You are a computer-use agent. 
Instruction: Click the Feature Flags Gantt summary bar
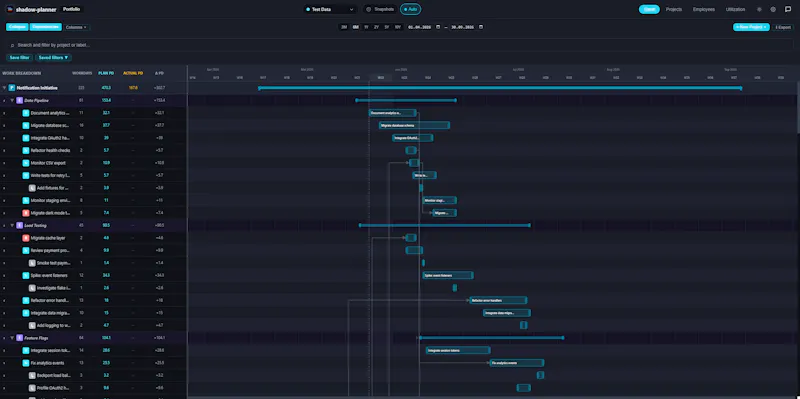coord(491,338)
